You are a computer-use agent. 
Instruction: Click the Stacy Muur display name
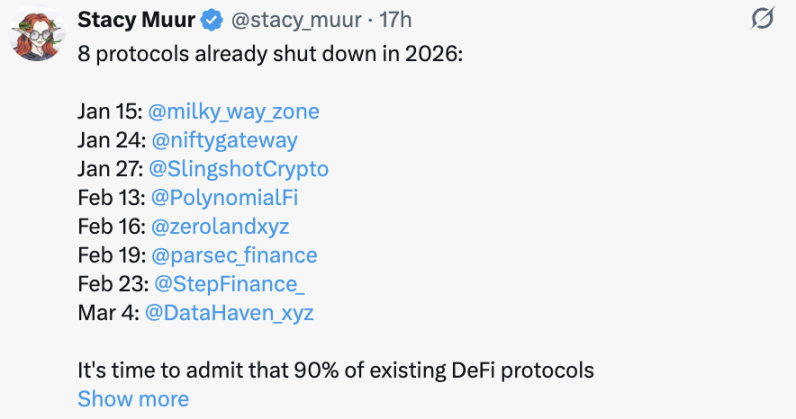(x=138, y=19)
